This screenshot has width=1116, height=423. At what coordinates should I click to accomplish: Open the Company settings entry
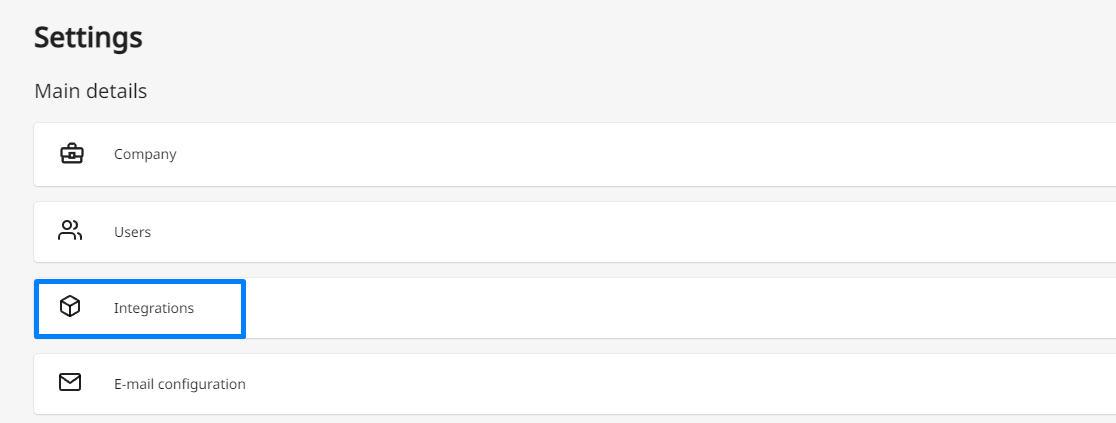tap(575, 155)
